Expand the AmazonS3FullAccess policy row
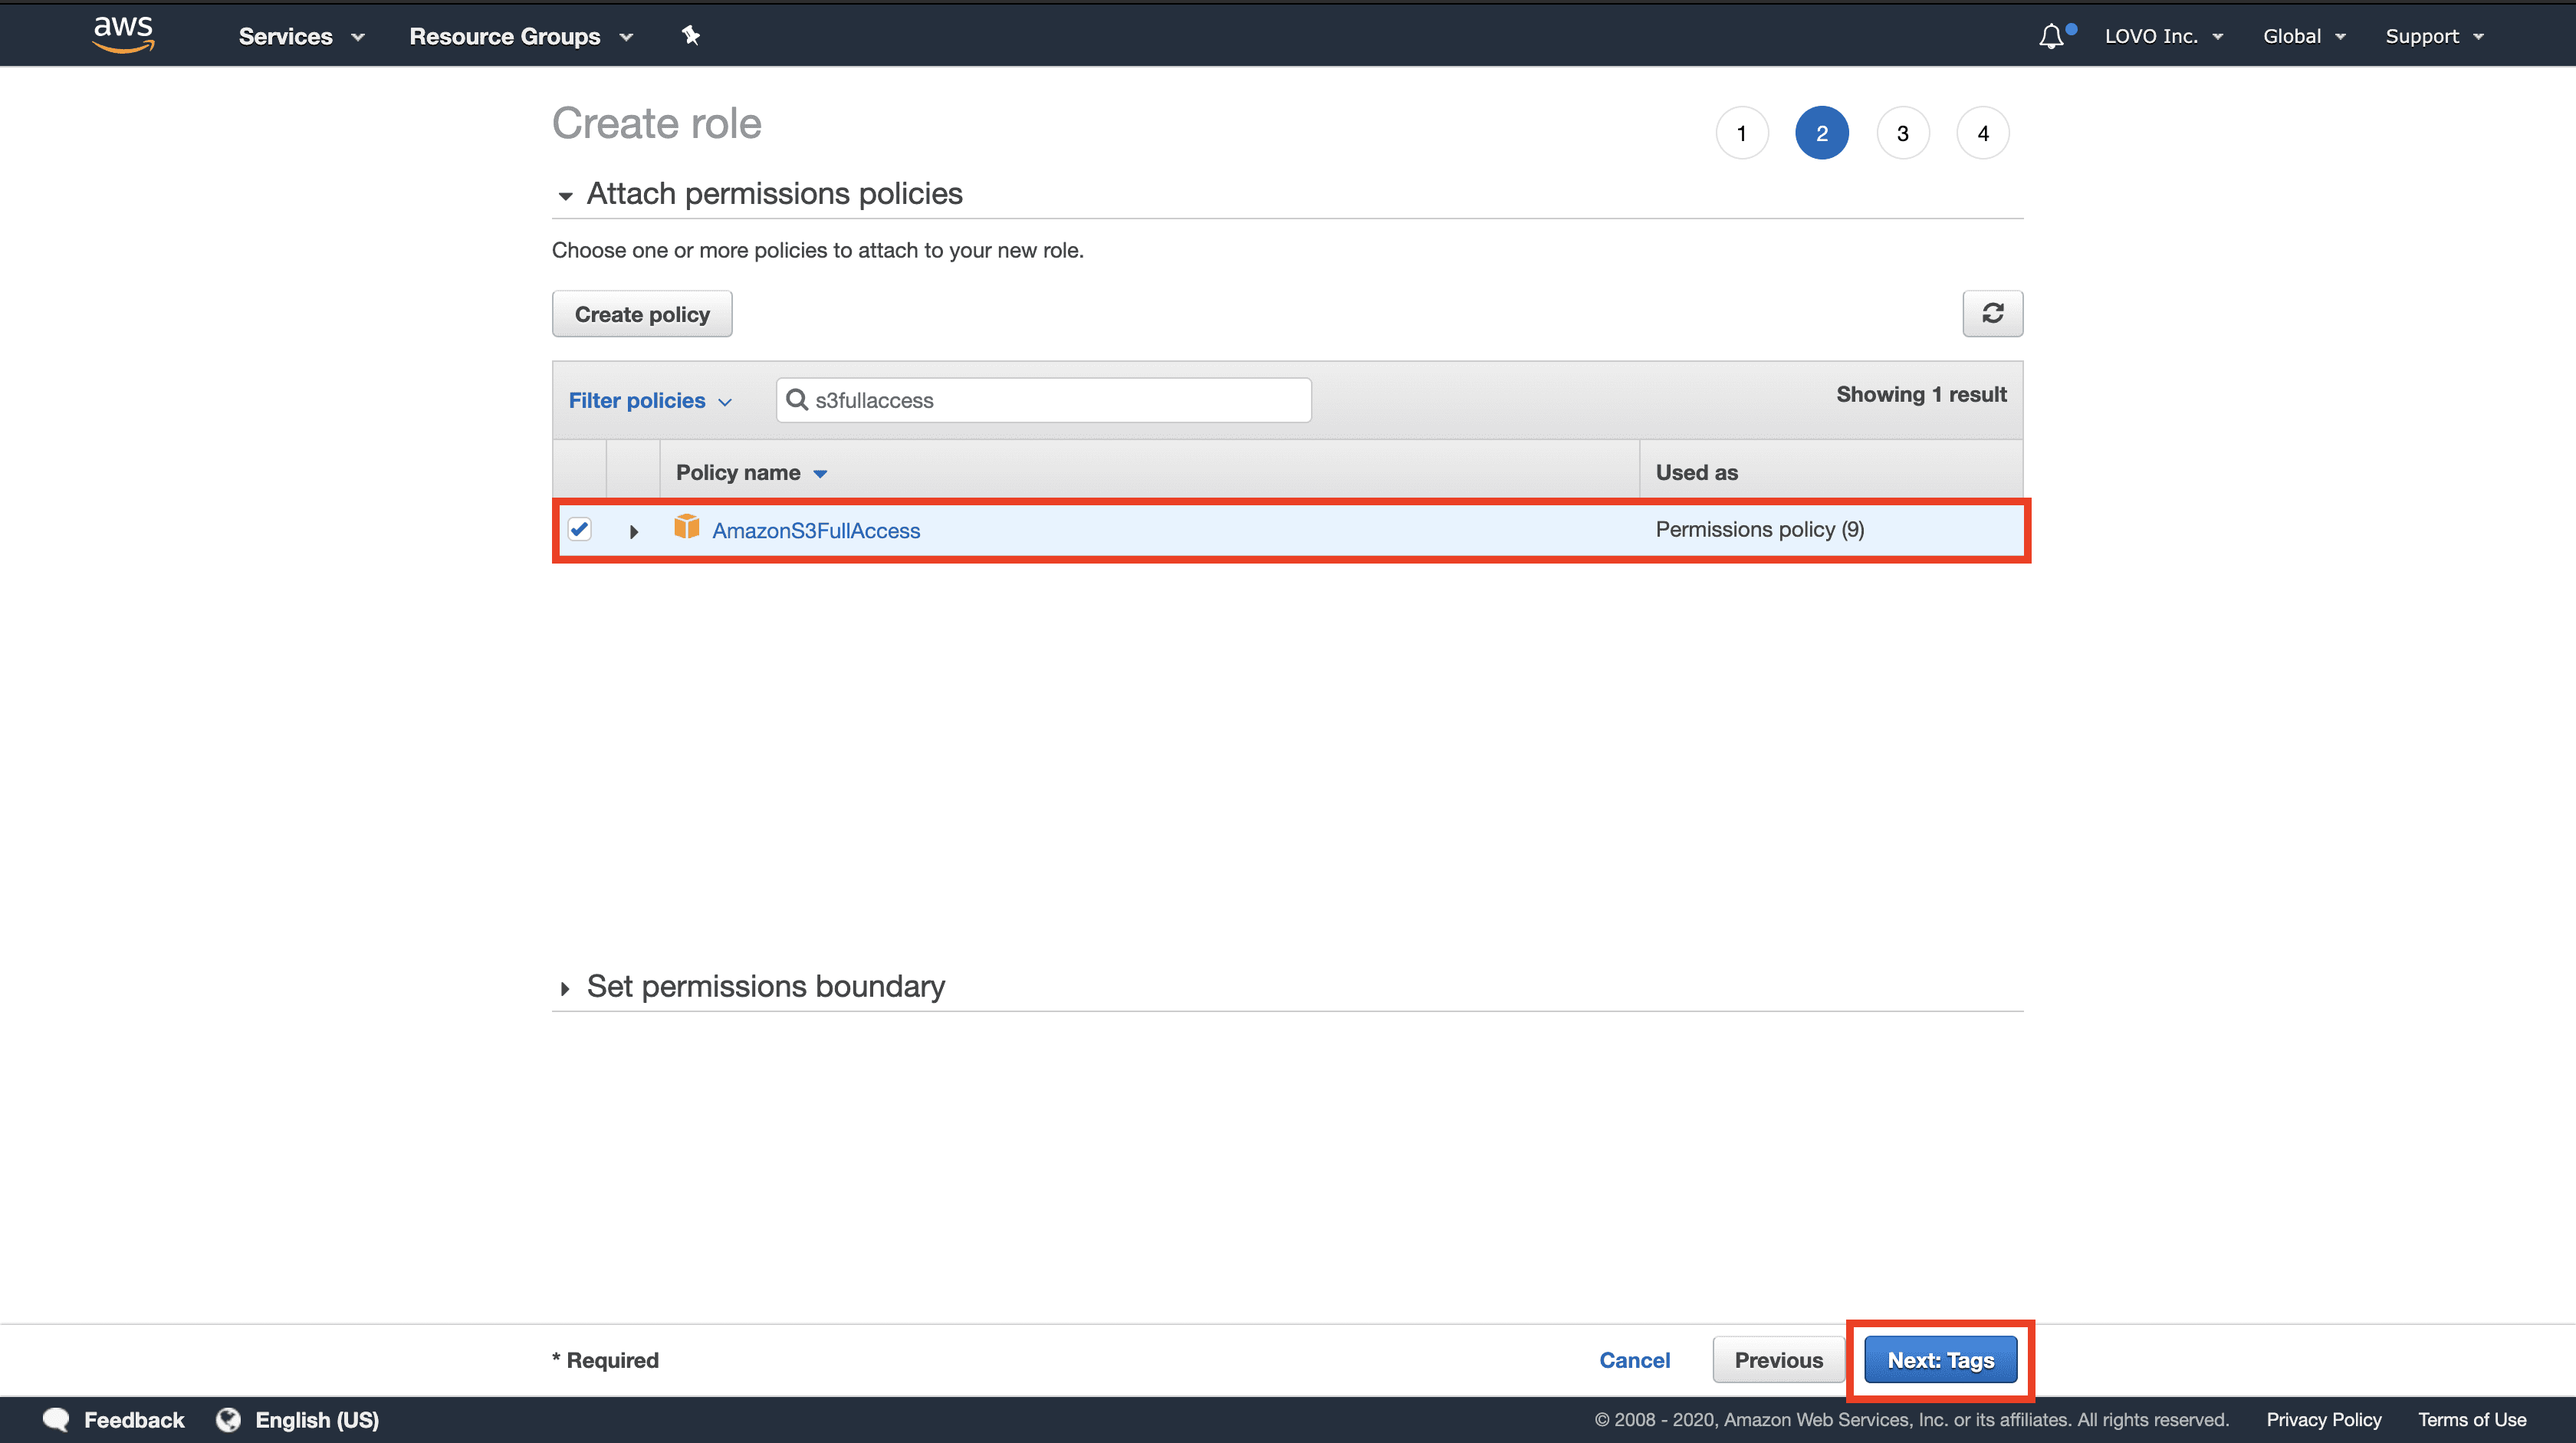This screenshot has width=2576, height=1443. click(x=633, y=531)
